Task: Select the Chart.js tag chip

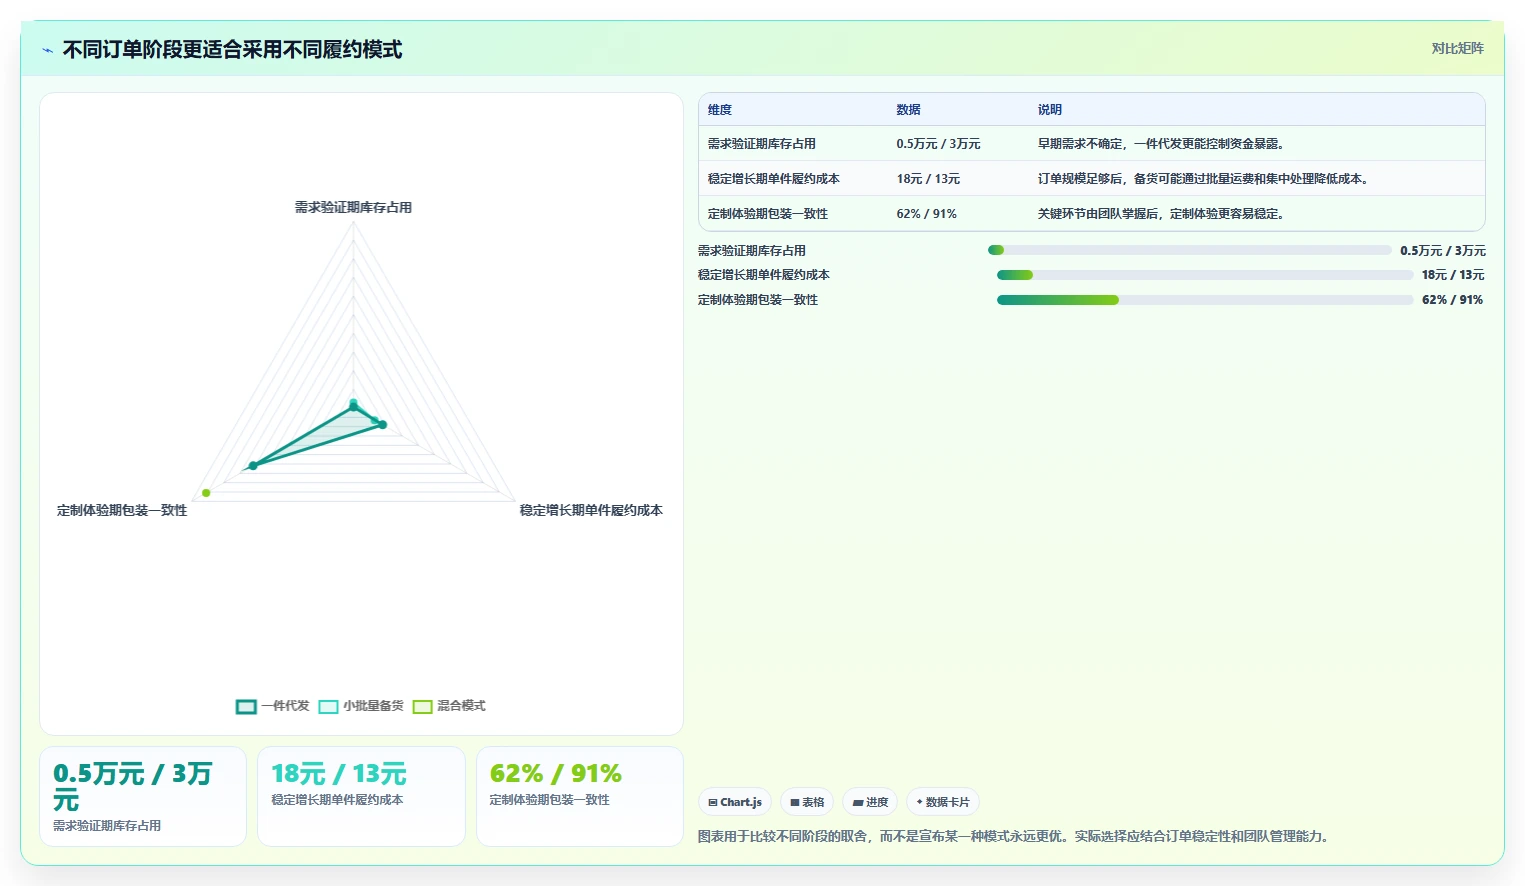Action: coord(735,802)
